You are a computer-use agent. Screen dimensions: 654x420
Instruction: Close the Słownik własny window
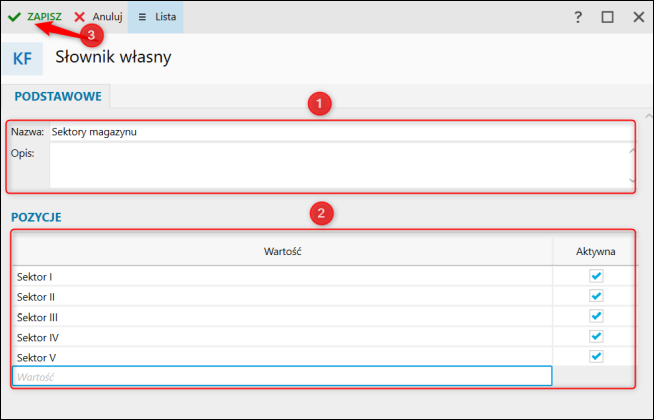tap(639, 17)
